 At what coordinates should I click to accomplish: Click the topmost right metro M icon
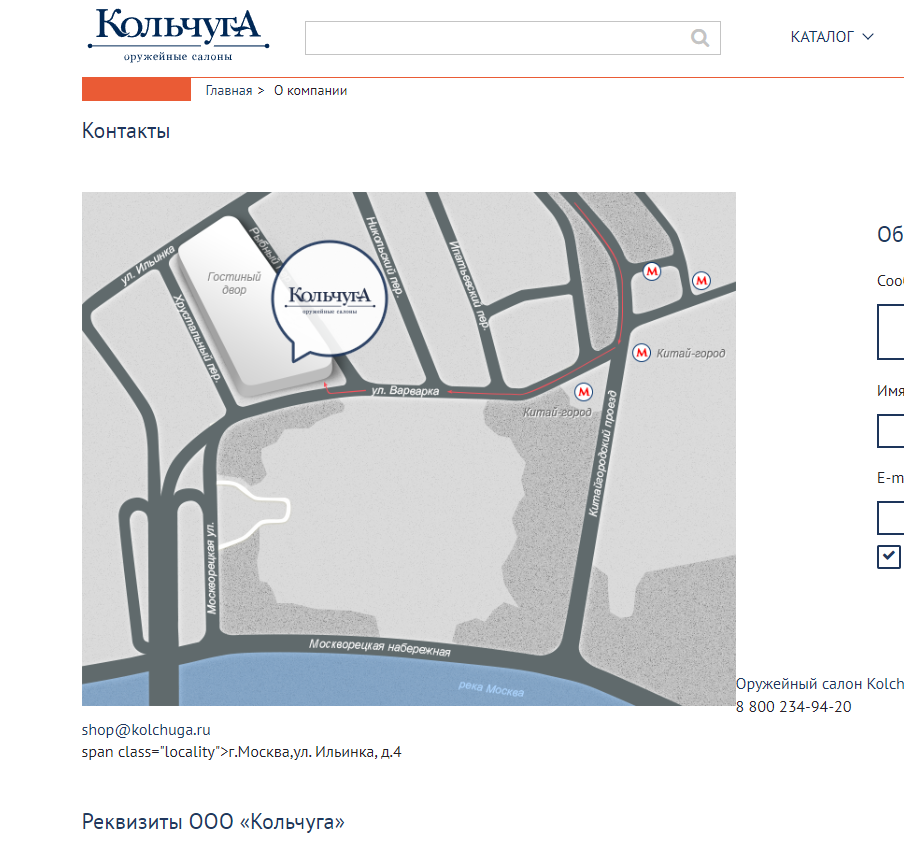[701, 281]
